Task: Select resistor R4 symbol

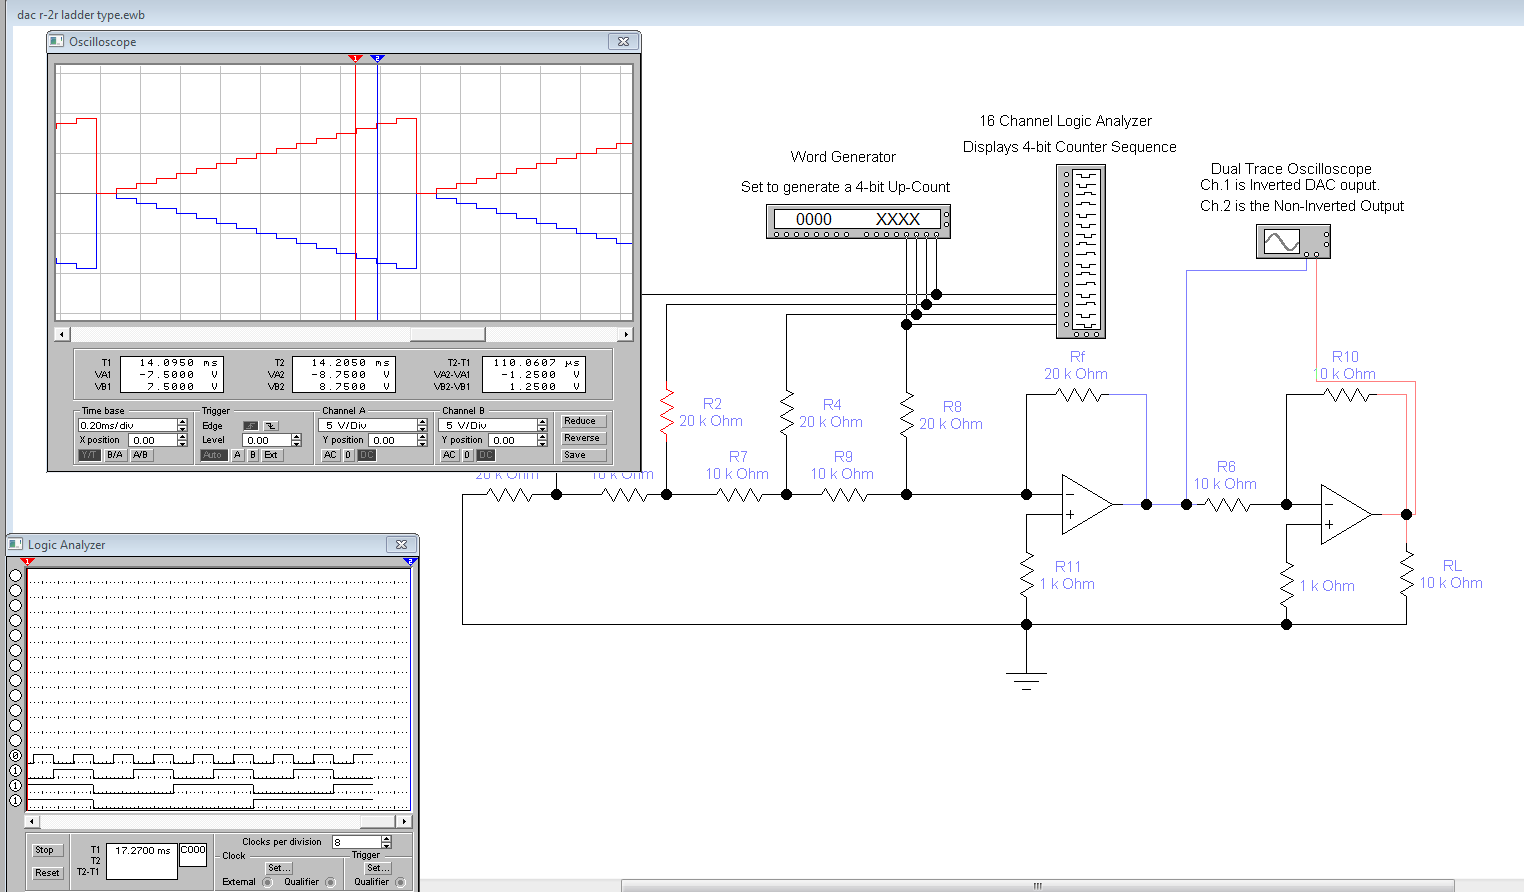Action: pos(787,412)
